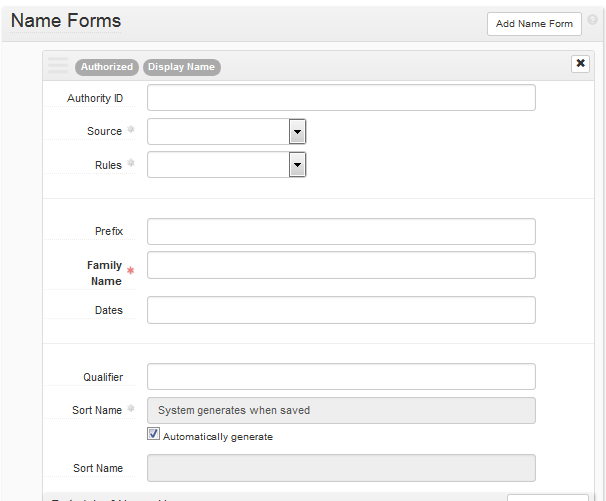Click into the Prefix field
The width and height of the screenshot is (606, 501).
[x=341, y=232]
